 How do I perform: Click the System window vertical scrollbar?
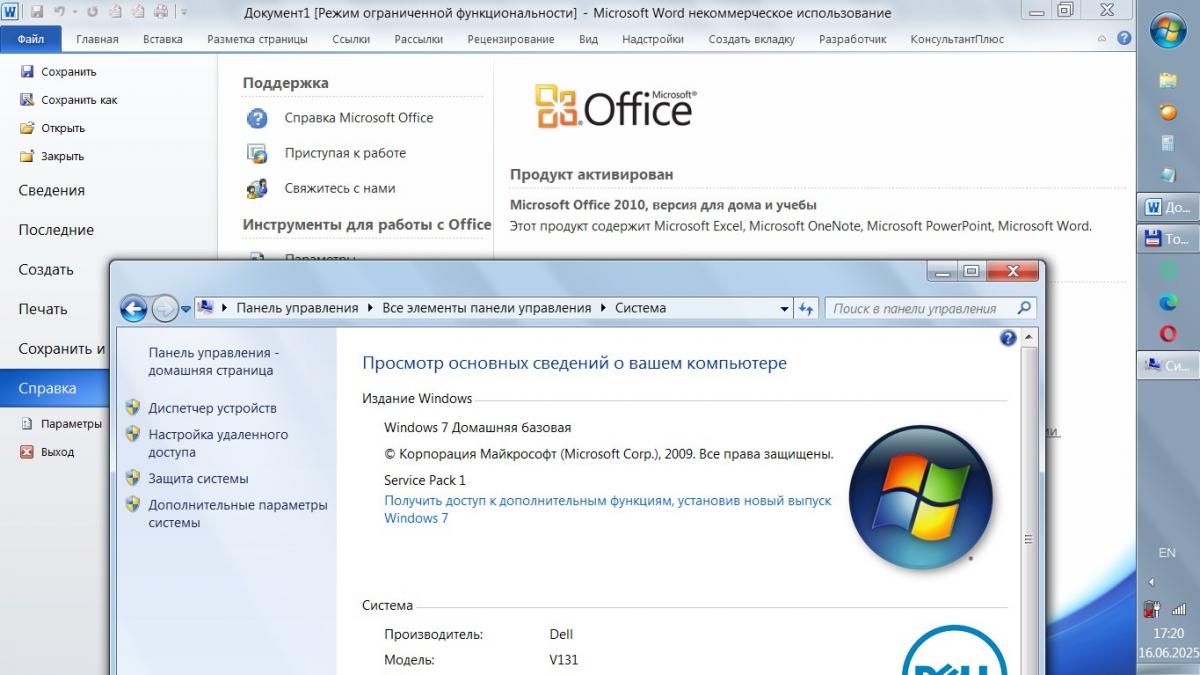(1027, 539)
